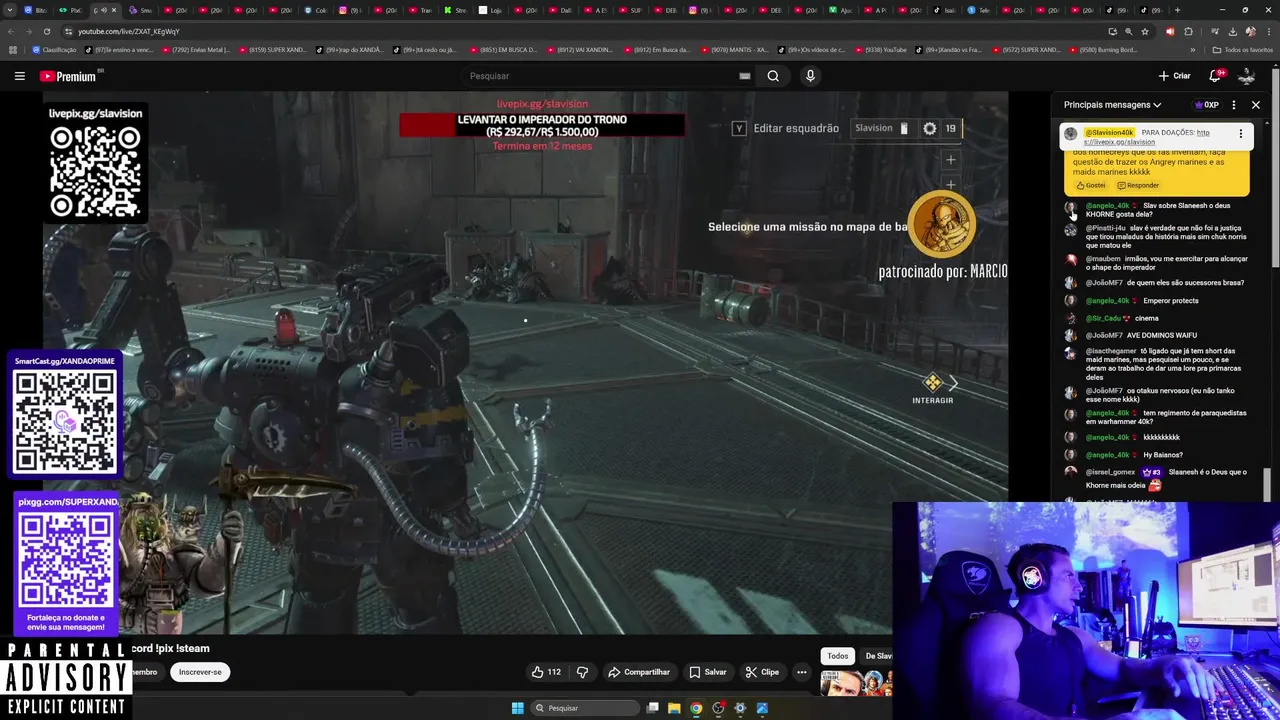Select the Todos filter chip

(x=838, y=656)
